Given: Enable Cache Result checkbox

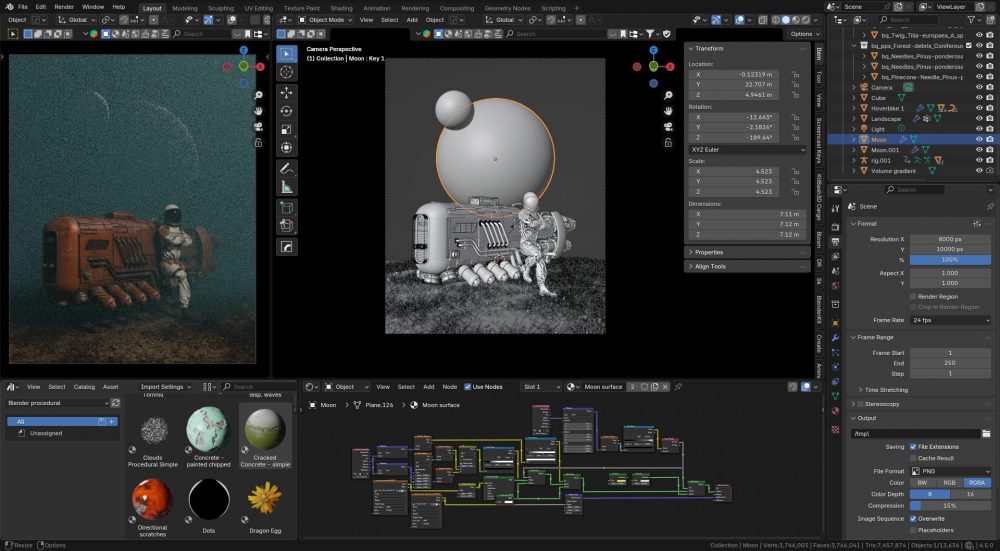Looking at the screenshot, I should [x=913, y=459].
